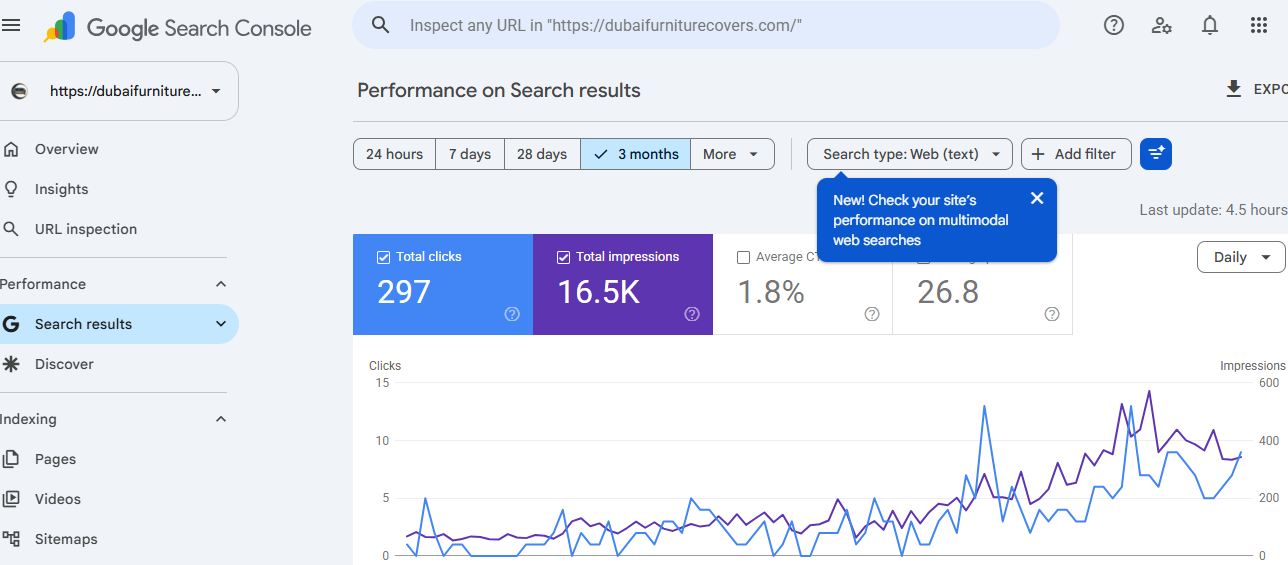This screenshot has height=565, width=1288.
Task: Open the Google apps grid
Action: coord(1259,26)
